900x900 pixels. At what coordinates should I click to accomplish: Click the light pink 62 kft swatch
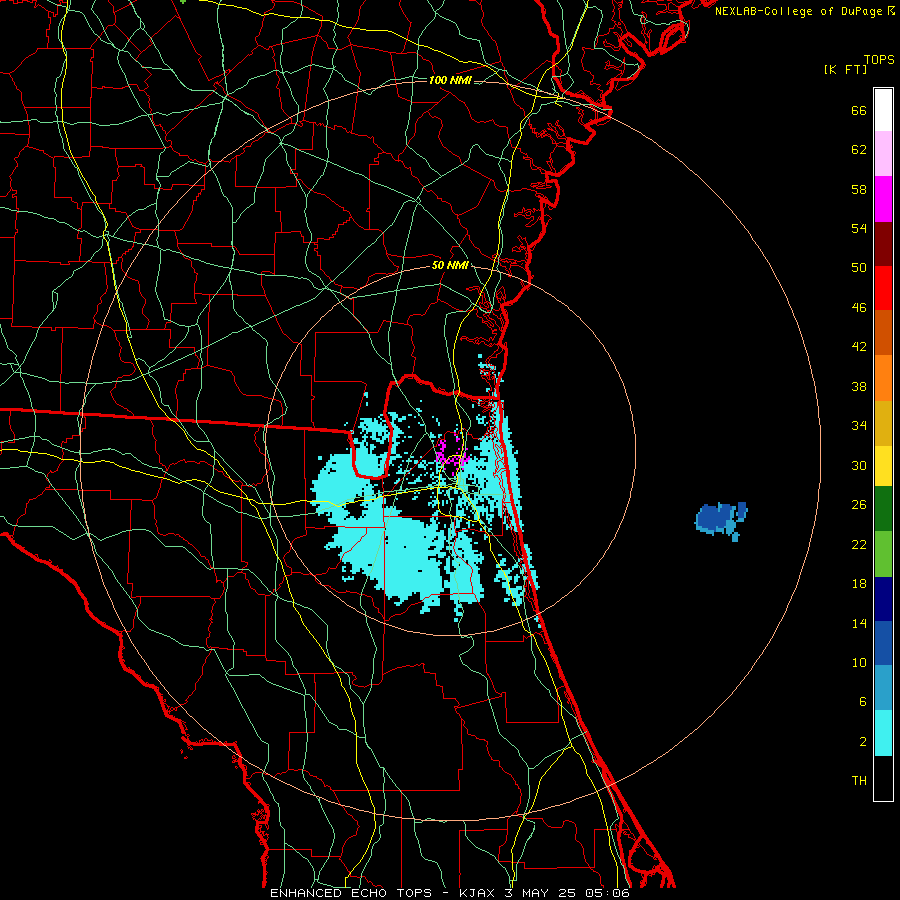click(x=883, y=153)
